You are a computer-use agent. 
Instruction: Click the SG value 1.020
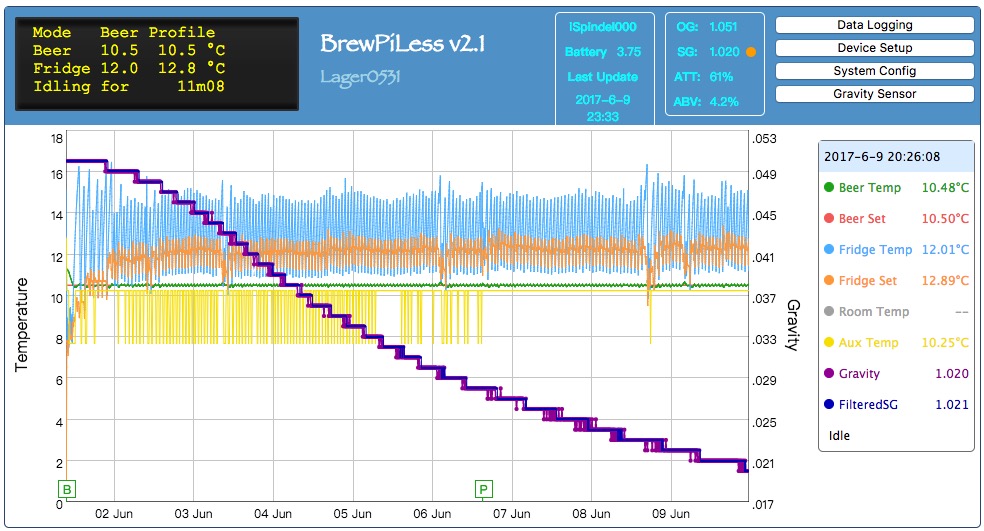[x=724, y=52]
